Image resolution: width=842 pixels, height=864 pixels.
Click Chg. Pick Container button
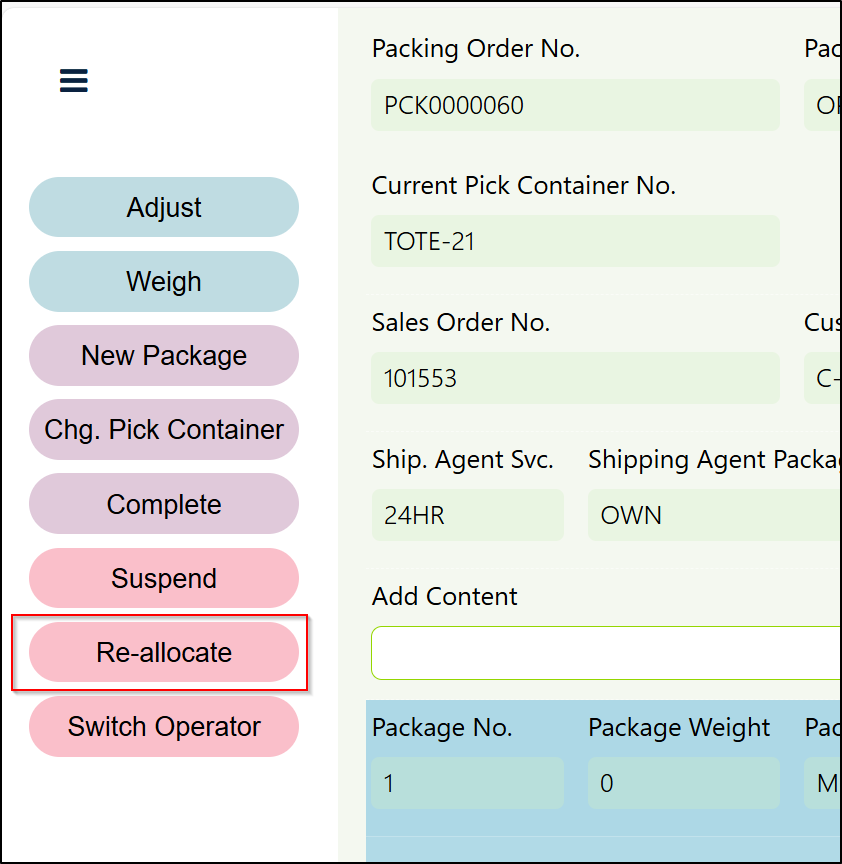tap(164, 429)
